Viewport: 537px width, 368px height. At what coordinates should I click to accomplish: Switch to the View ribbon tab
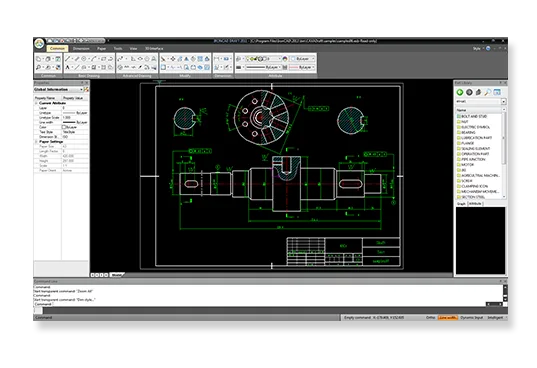(x=133, y=49)
